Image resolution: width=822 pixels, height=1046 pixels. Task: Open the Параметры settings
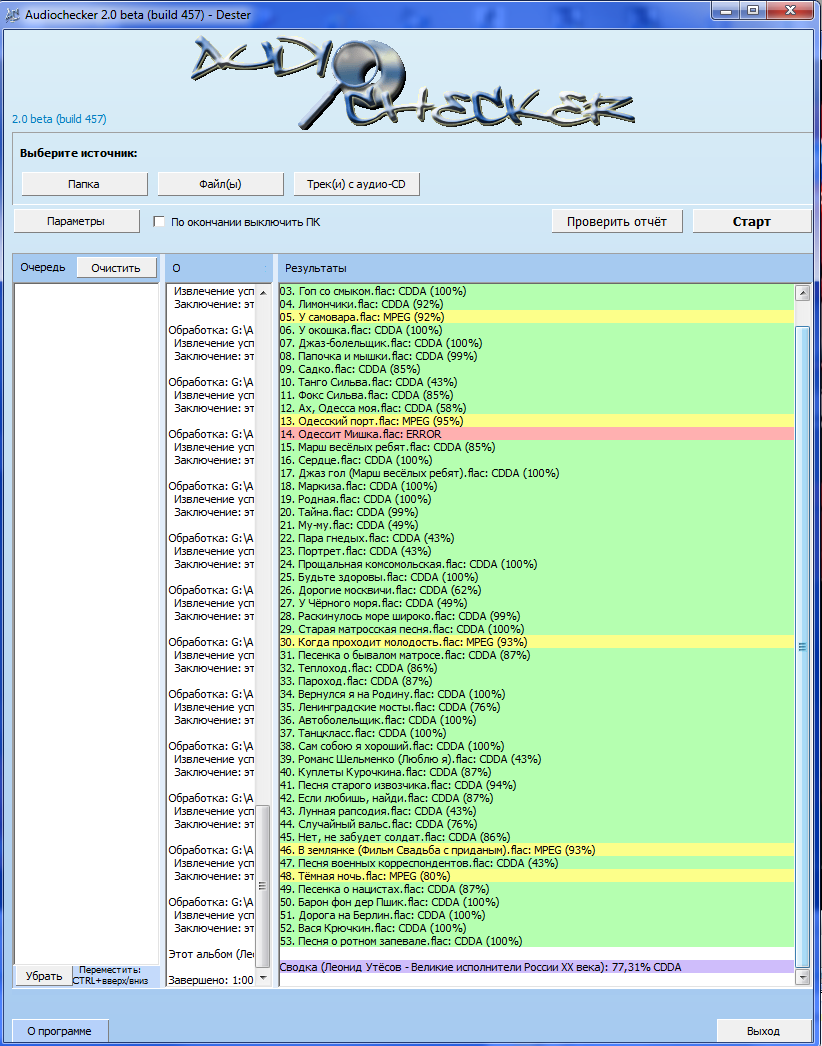[x=76, y=221]
